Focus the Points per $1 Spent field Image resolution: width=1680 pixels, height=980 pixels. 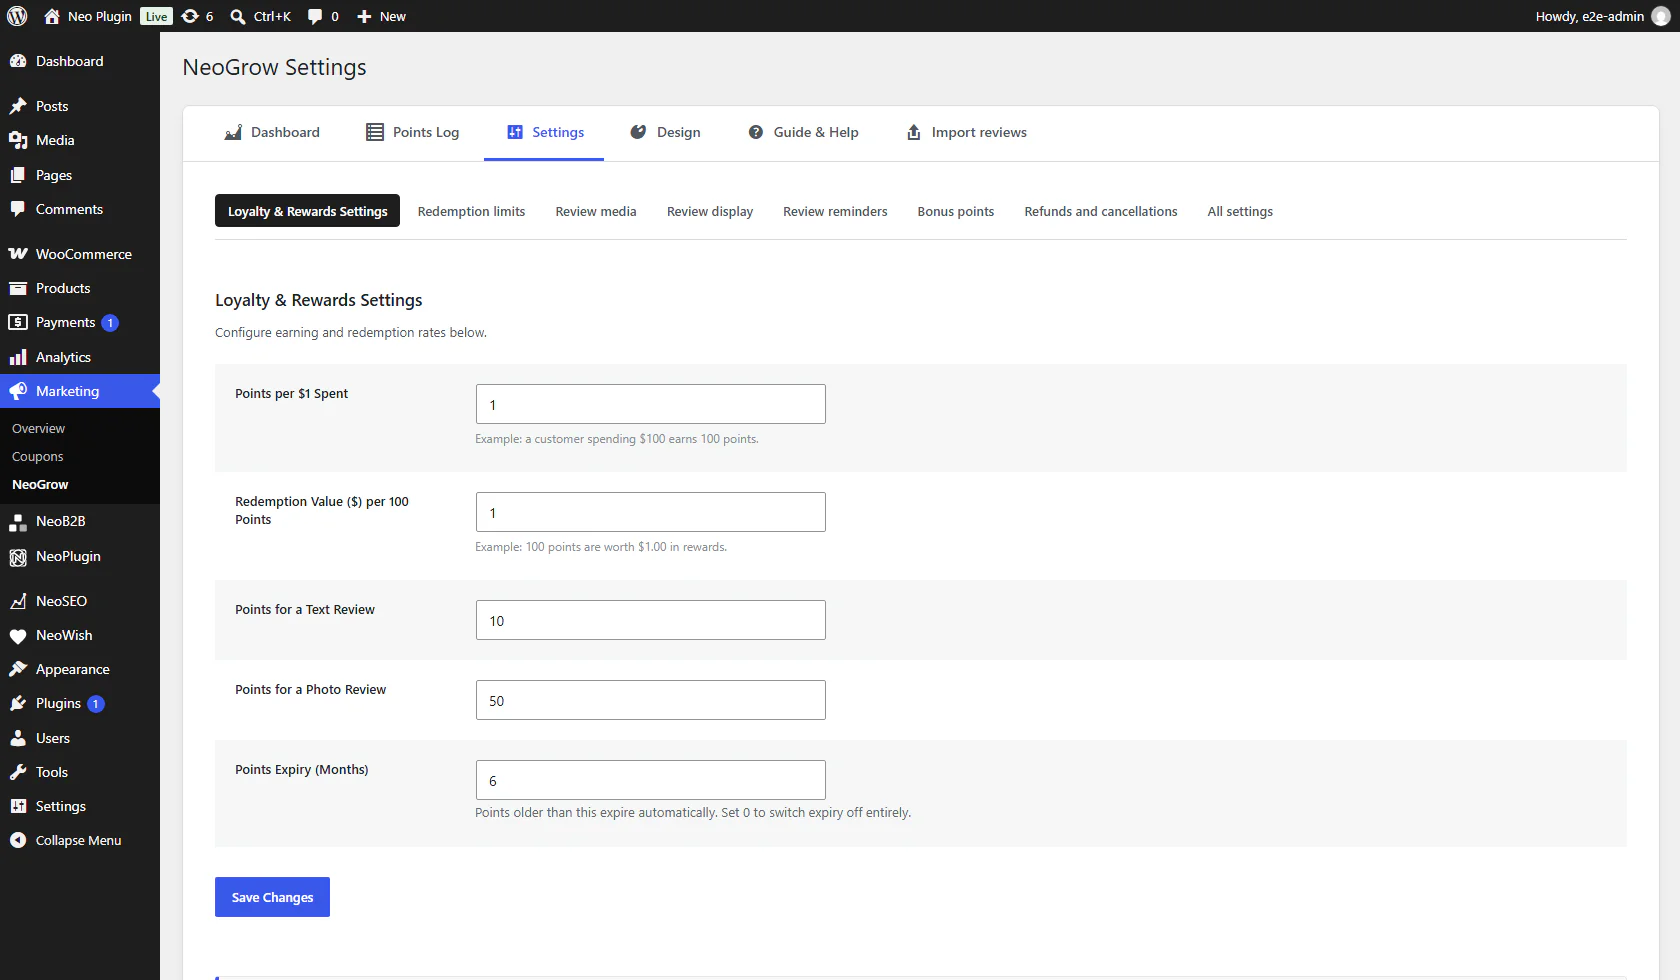point(651,404)
